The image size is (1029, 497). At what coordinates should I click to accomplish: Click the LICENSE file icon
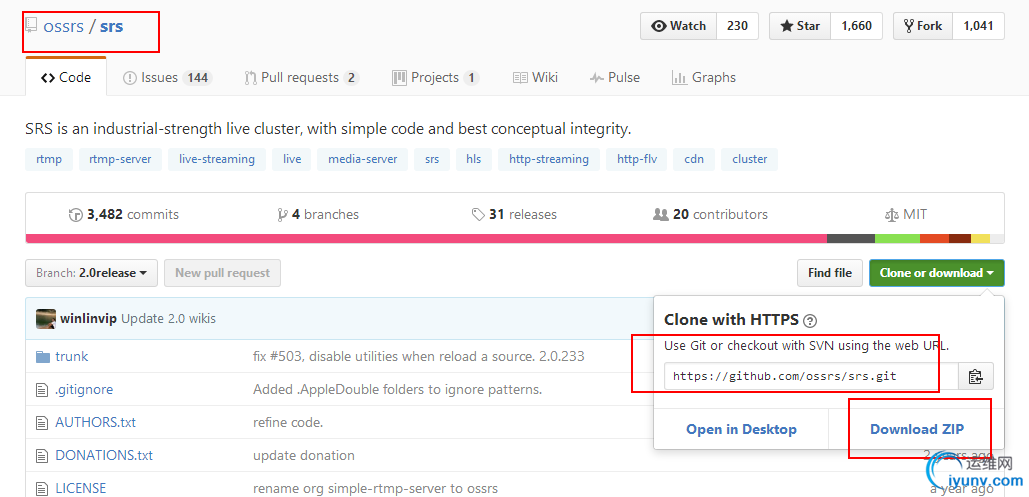(42, 488)
